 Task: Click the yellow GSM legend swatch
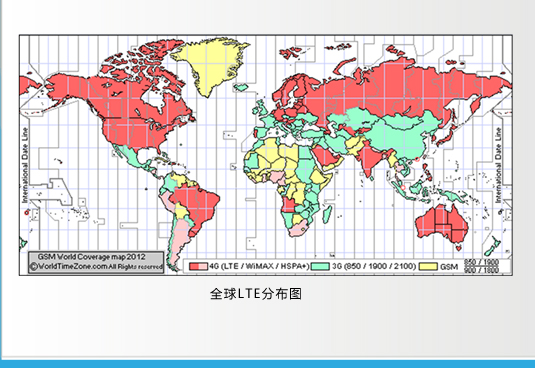click(428, 266)
